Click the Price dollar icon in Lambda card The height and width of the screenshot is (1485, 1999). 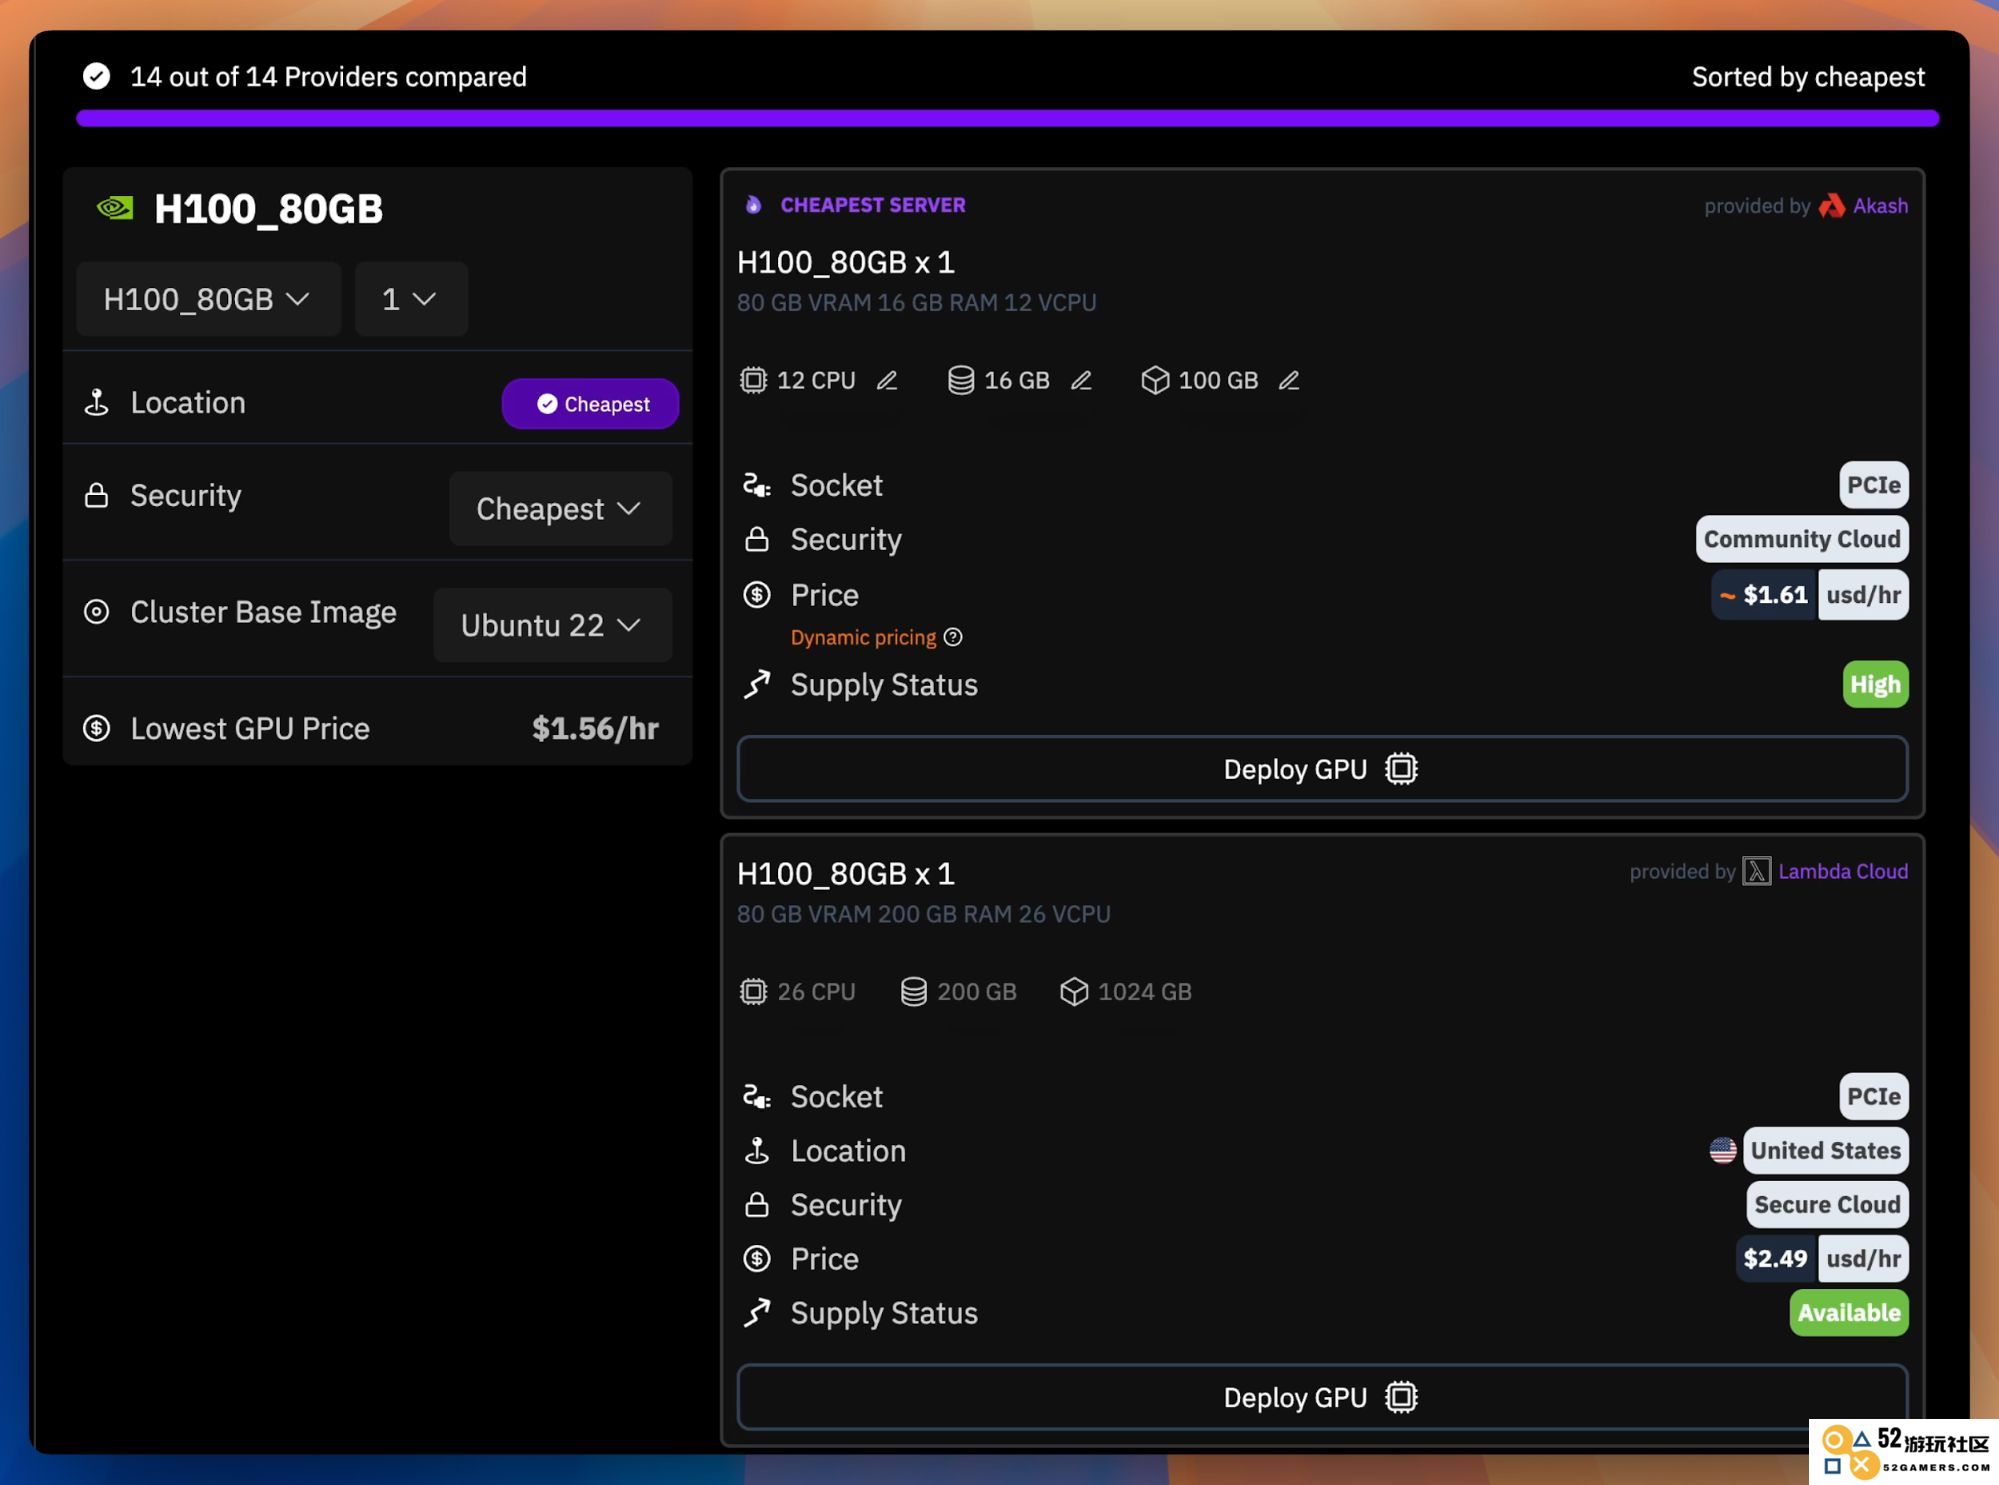click(757, 1259)
